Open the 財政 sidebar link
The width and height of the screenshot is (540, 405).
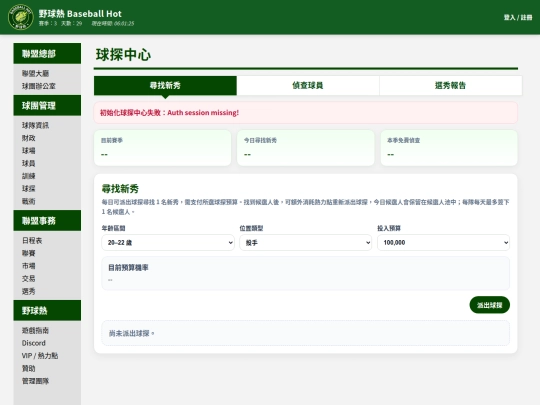29,138
